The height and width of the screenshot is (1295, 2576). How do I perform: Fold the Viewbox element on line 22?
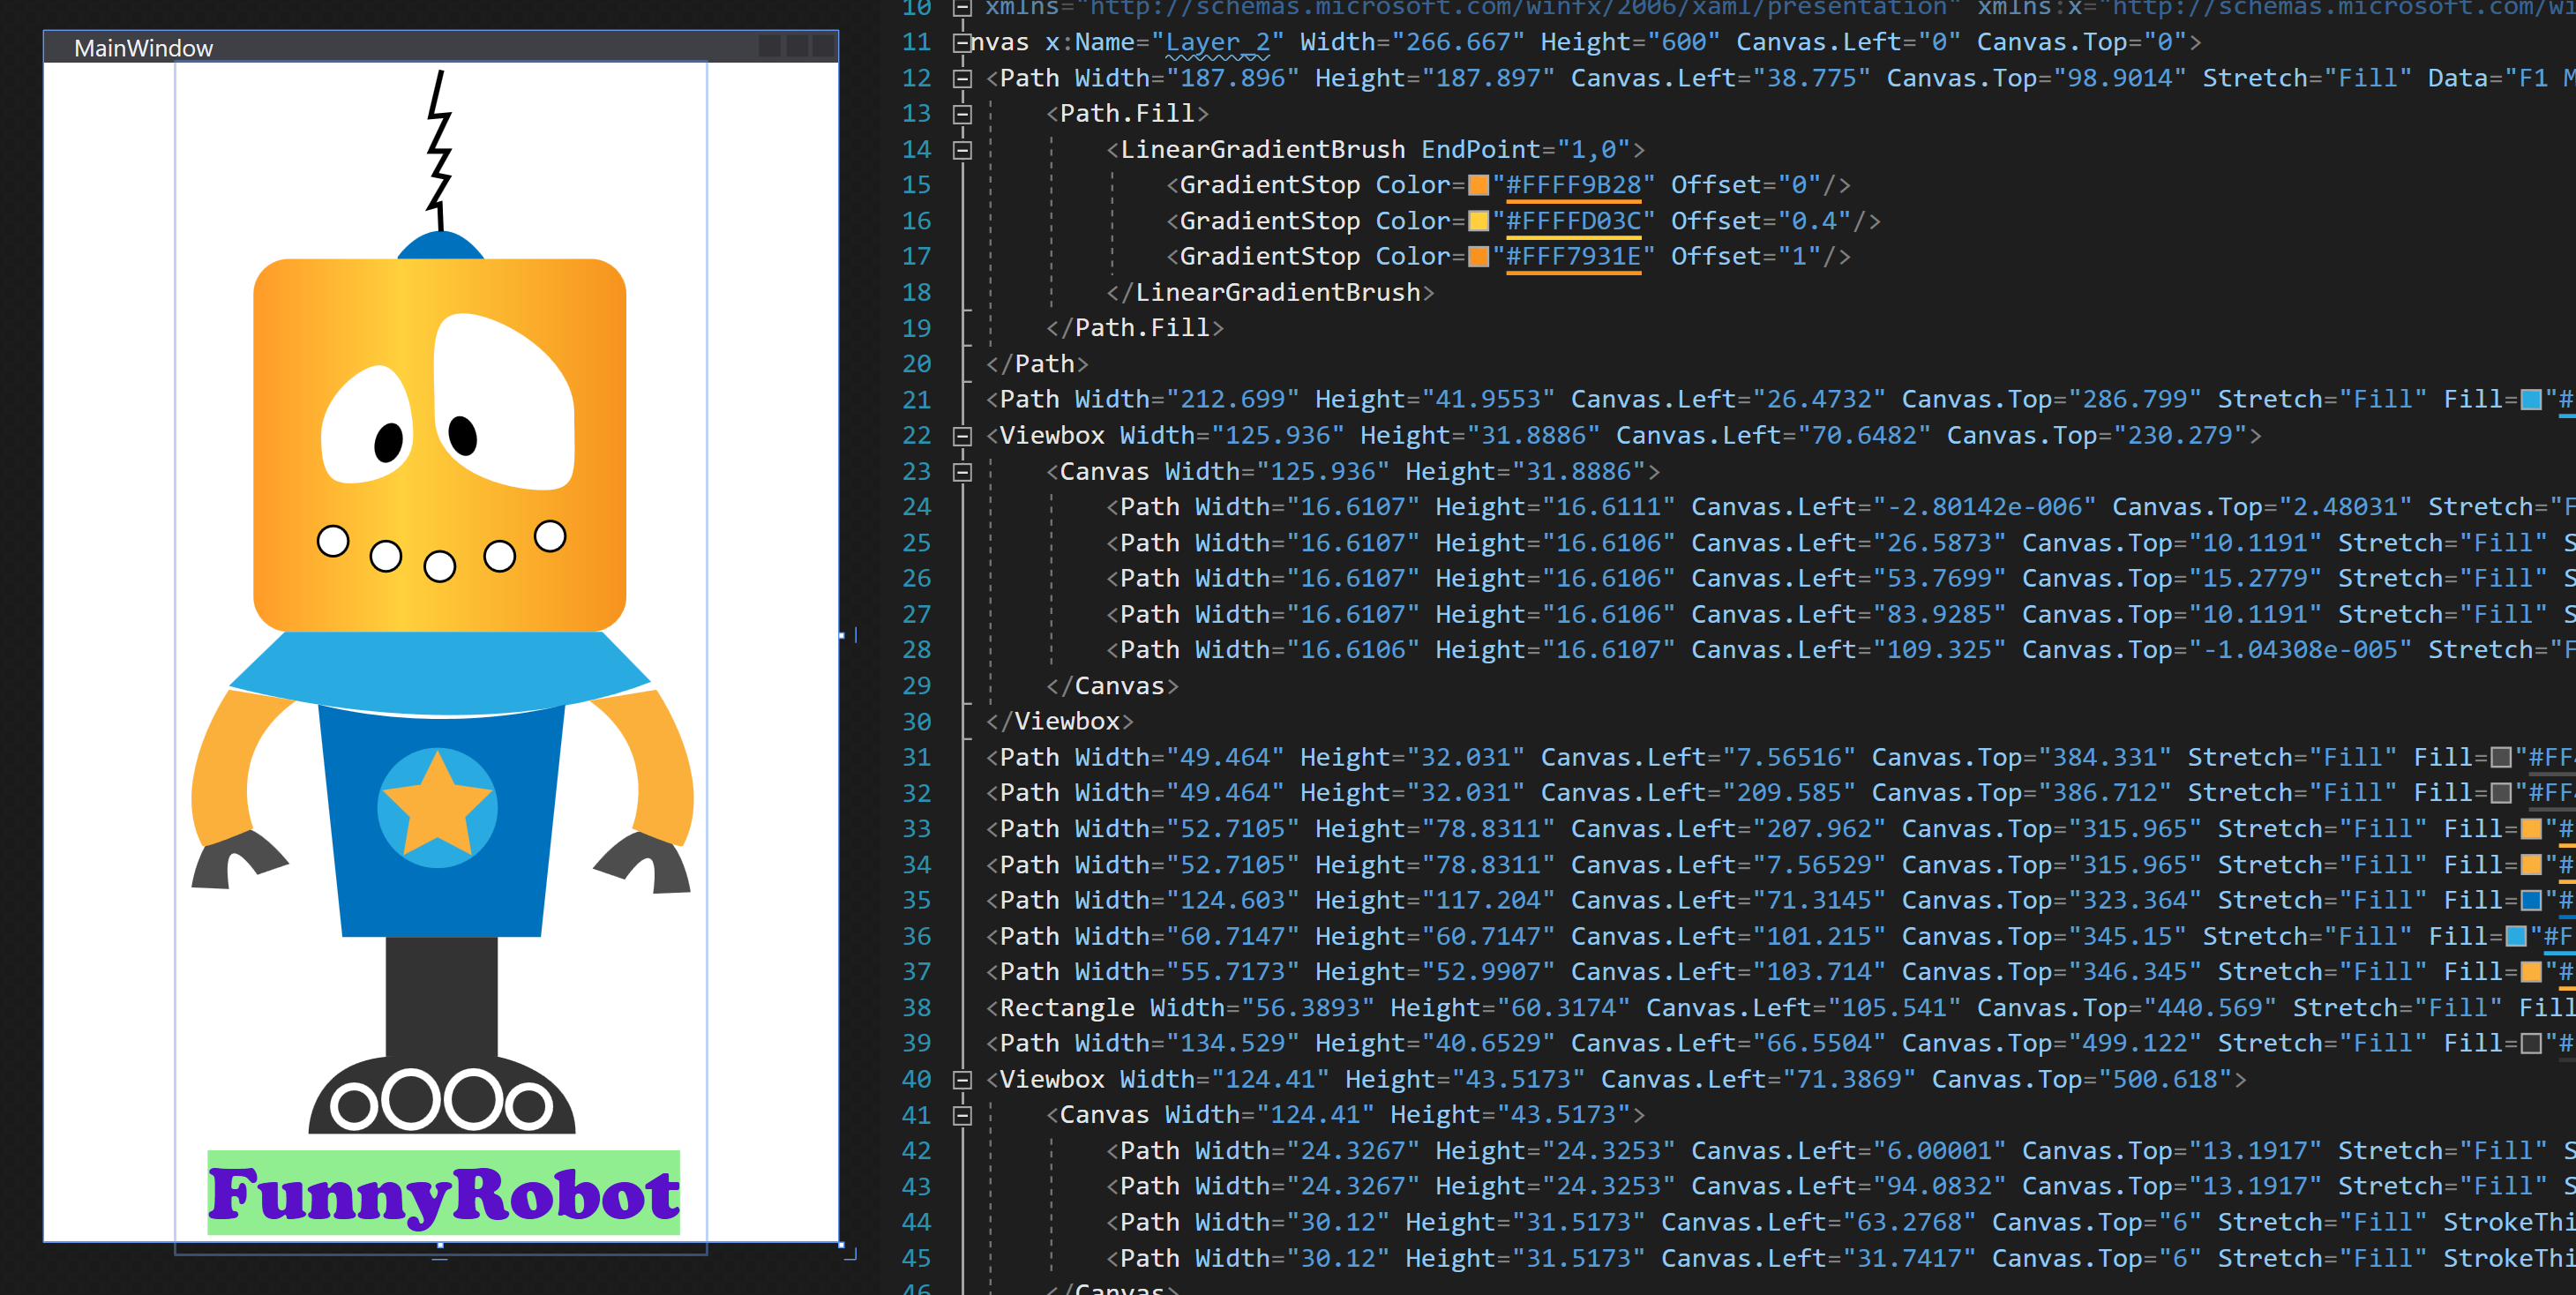(x=962, y=436)
